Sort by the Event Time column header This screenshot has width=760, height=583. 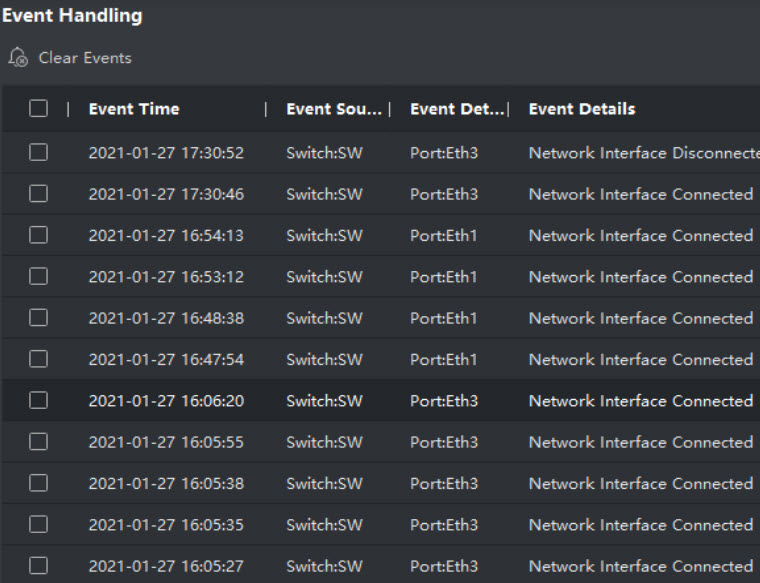[134, 109]
